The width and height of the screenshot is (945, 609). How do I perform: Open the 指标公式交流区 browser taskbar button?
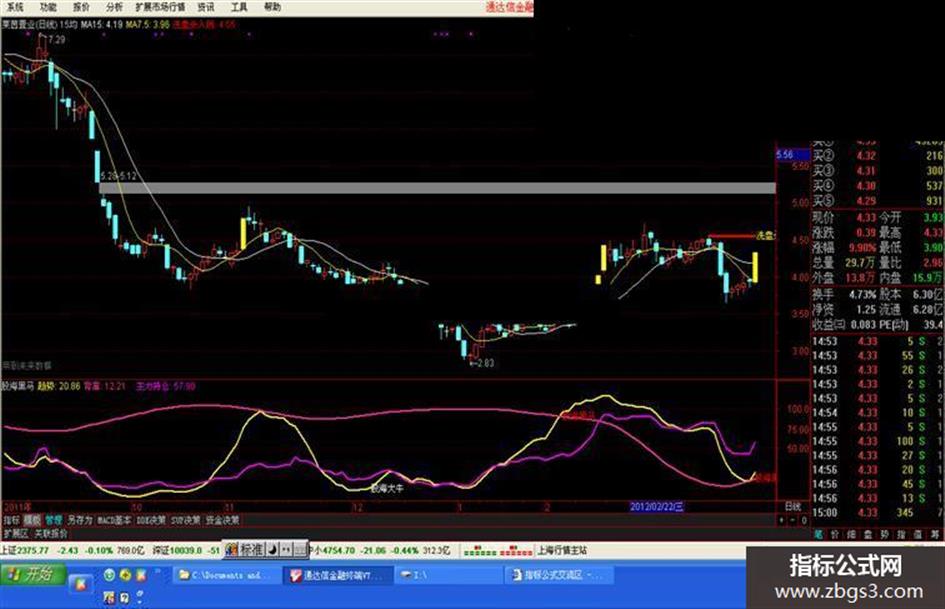point(558,575)
